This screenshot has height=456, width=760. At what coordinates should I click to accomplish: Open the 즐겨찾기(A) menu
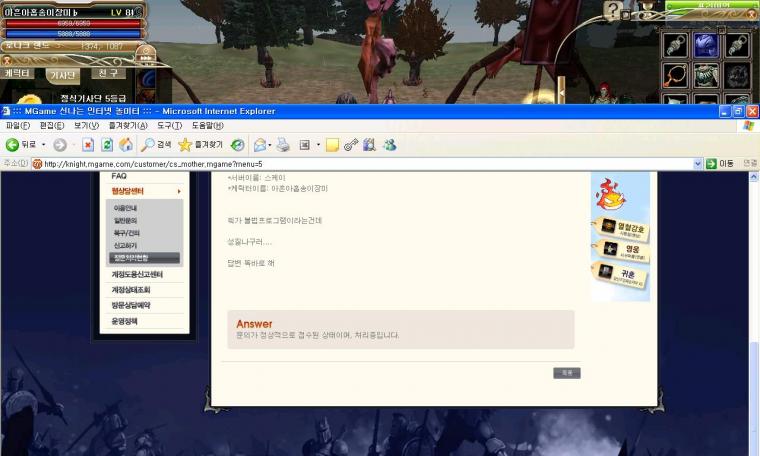(x=128, y=126)
